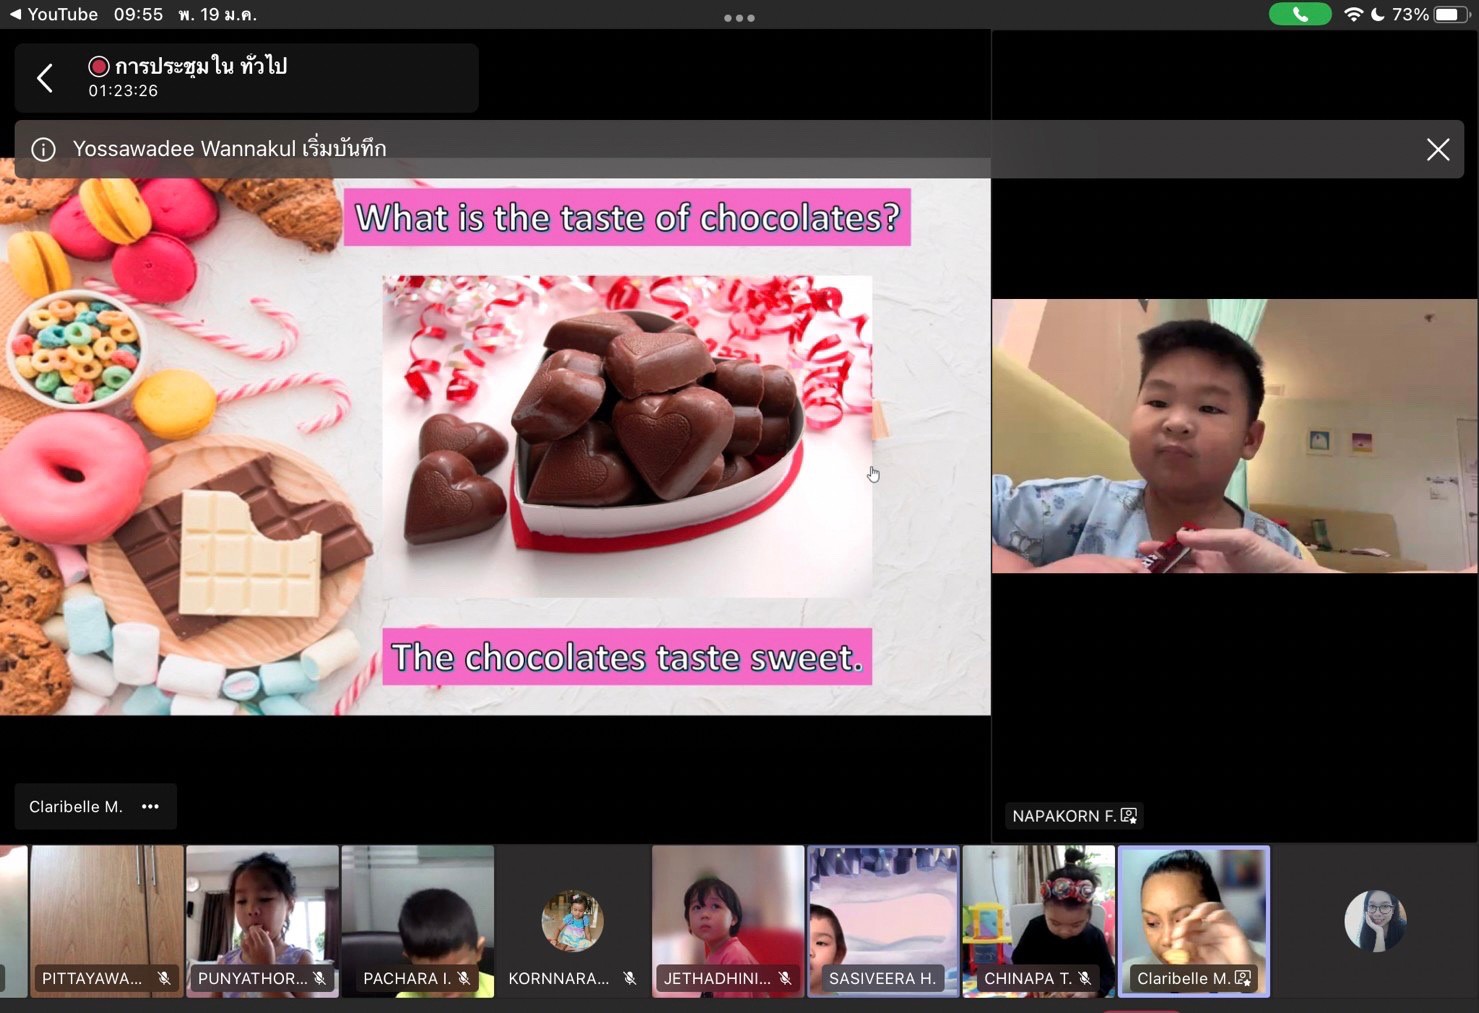Image resolution: width=1479 pixels, height=1013 pixels.
Task: Click muted mic icon on PUNYATHOR tile
Action: 320,978
